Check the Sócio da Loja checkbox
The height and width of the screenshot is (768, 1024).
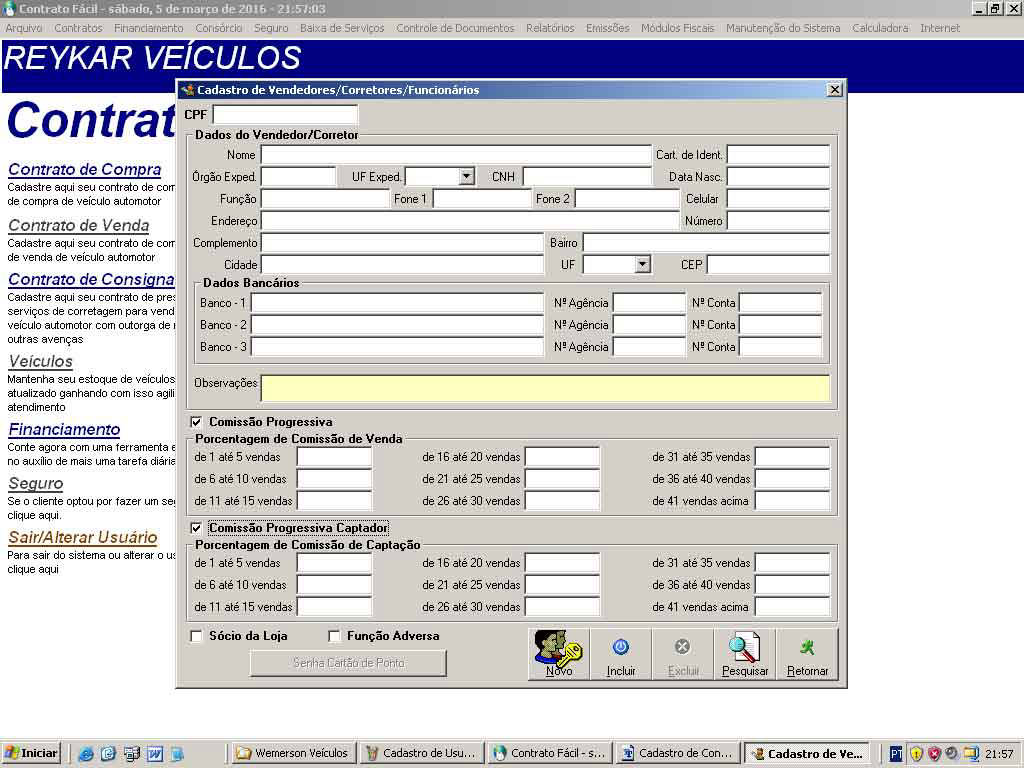tap(196, 636)
